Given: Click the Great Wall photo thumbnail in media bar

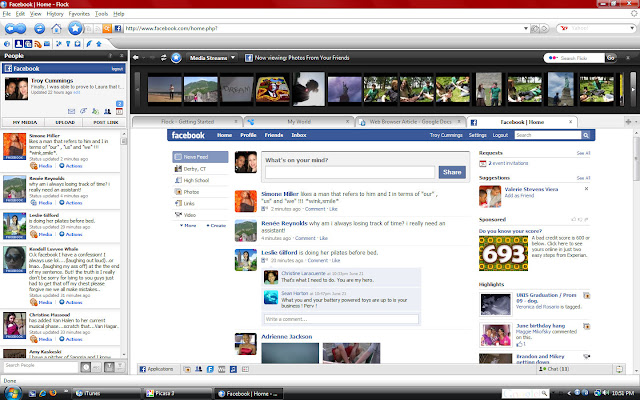Looking at the screenshot, I should tap(200, 89).
